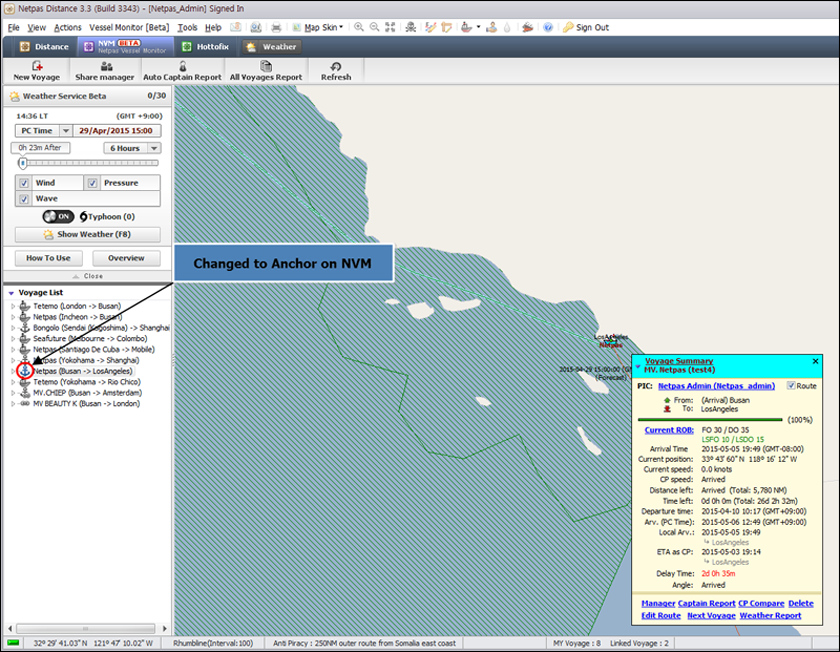Open the Vessel Monitor [Beta] menu
Screen dimensions: 840x652
click(x=129, y=27)
